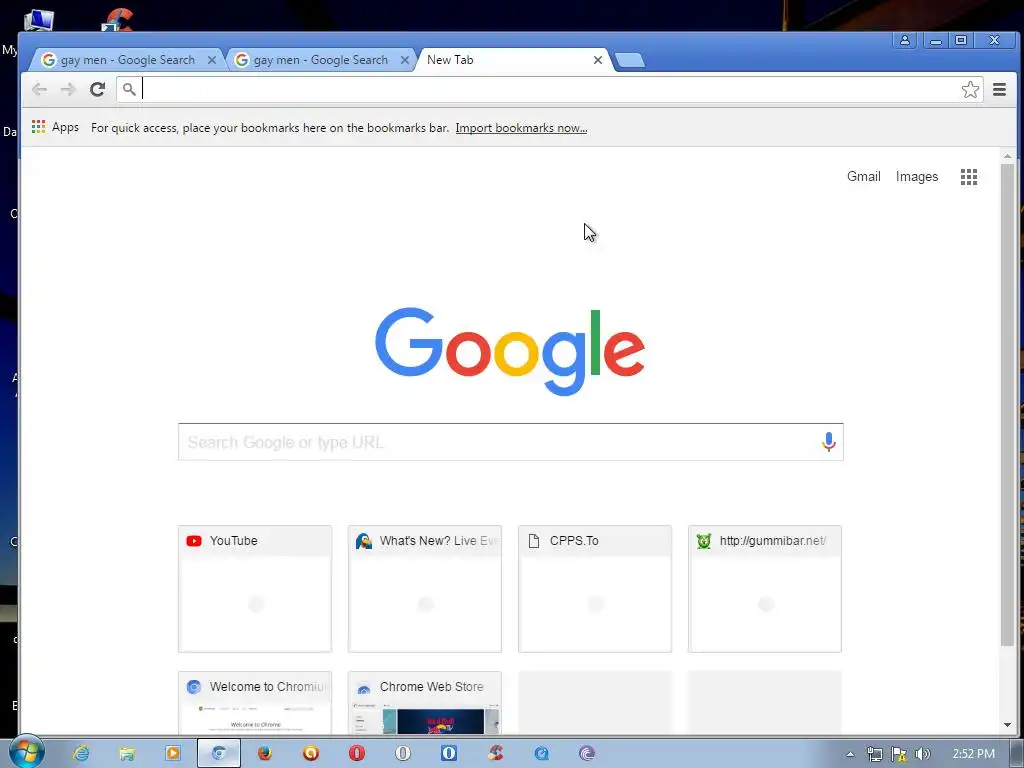Bookmark this page with the star icon
The image size is (1024, 768).
pos(970,89)
